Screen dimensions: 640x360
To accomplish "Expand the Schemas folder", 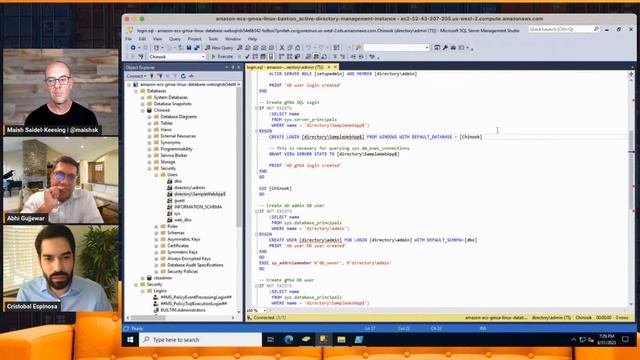I will [156, 233].
